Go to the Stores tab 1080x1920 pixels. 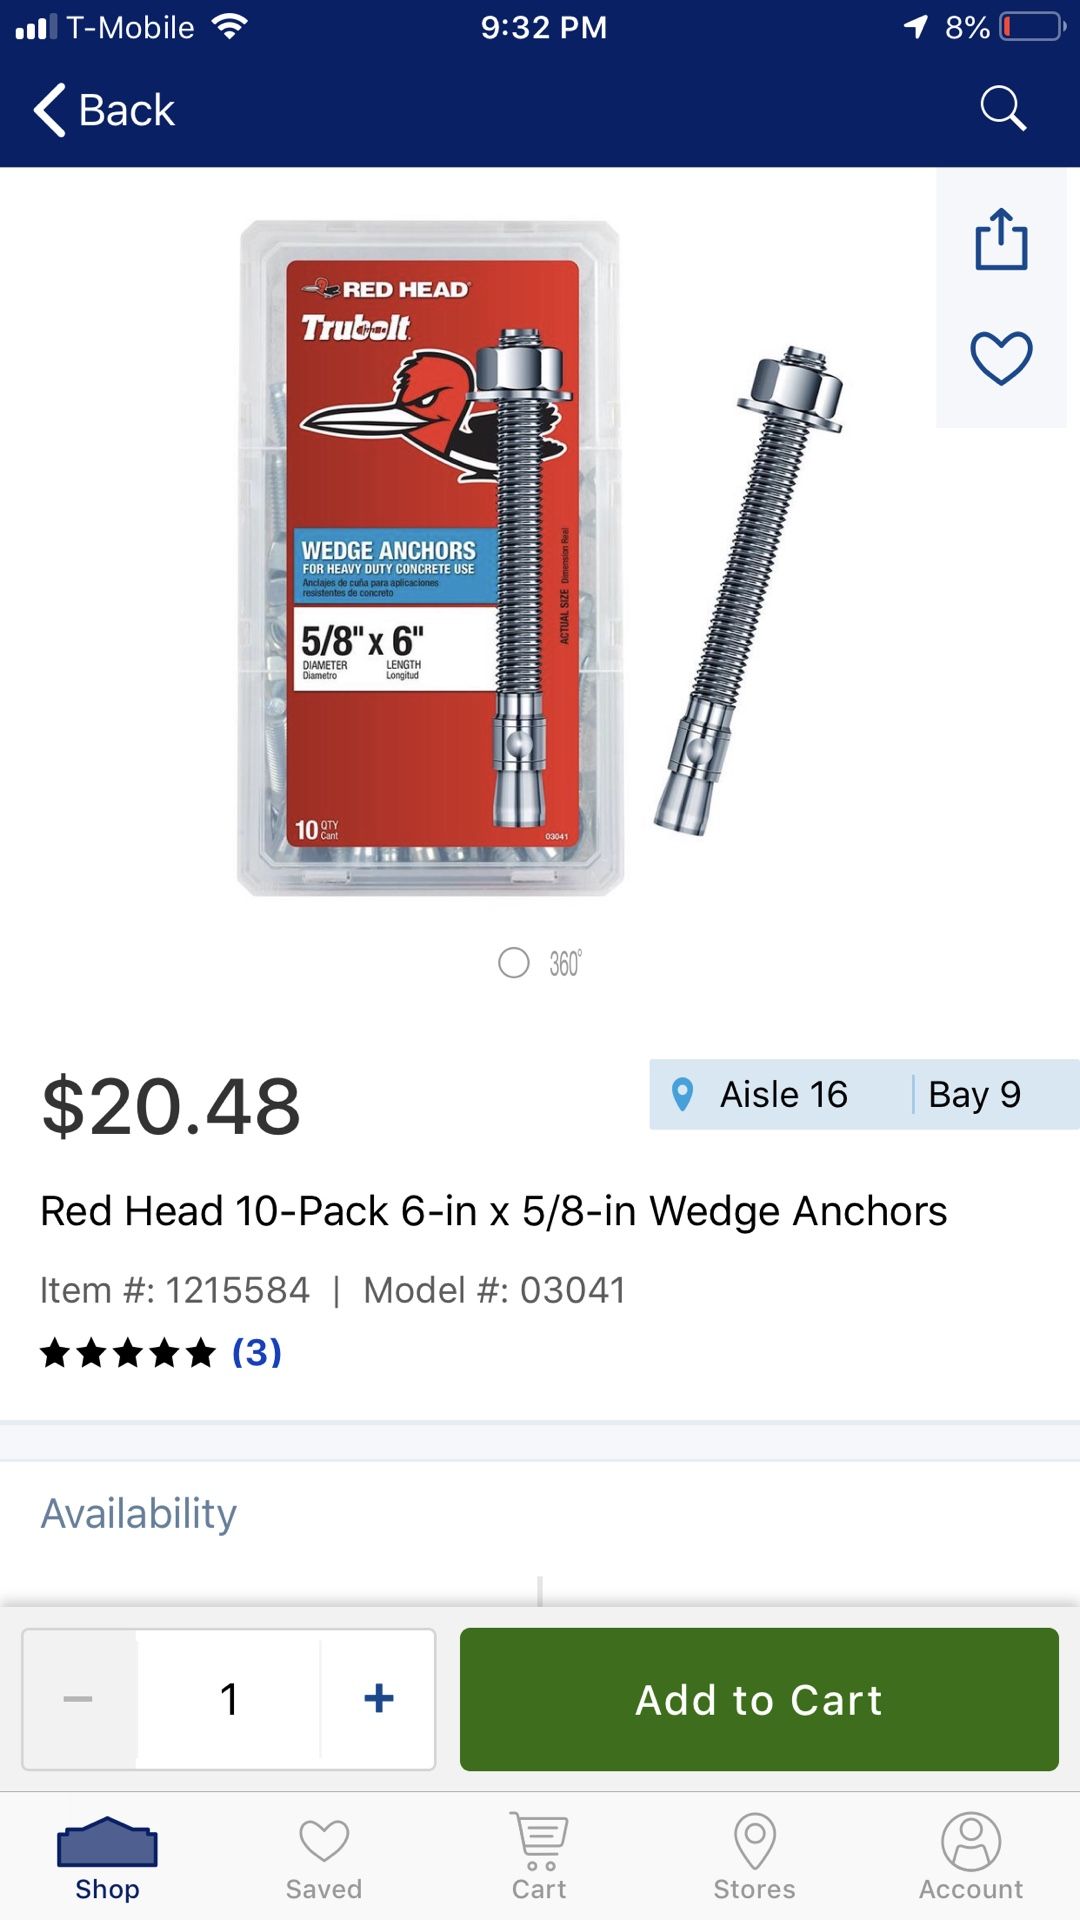[754, 1858]
